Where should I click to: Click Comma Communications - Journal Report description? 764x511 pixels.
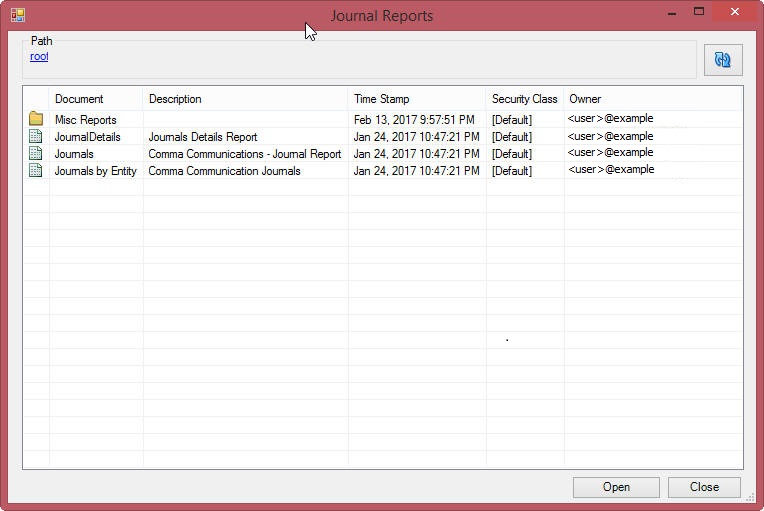[x=245, y=154]
